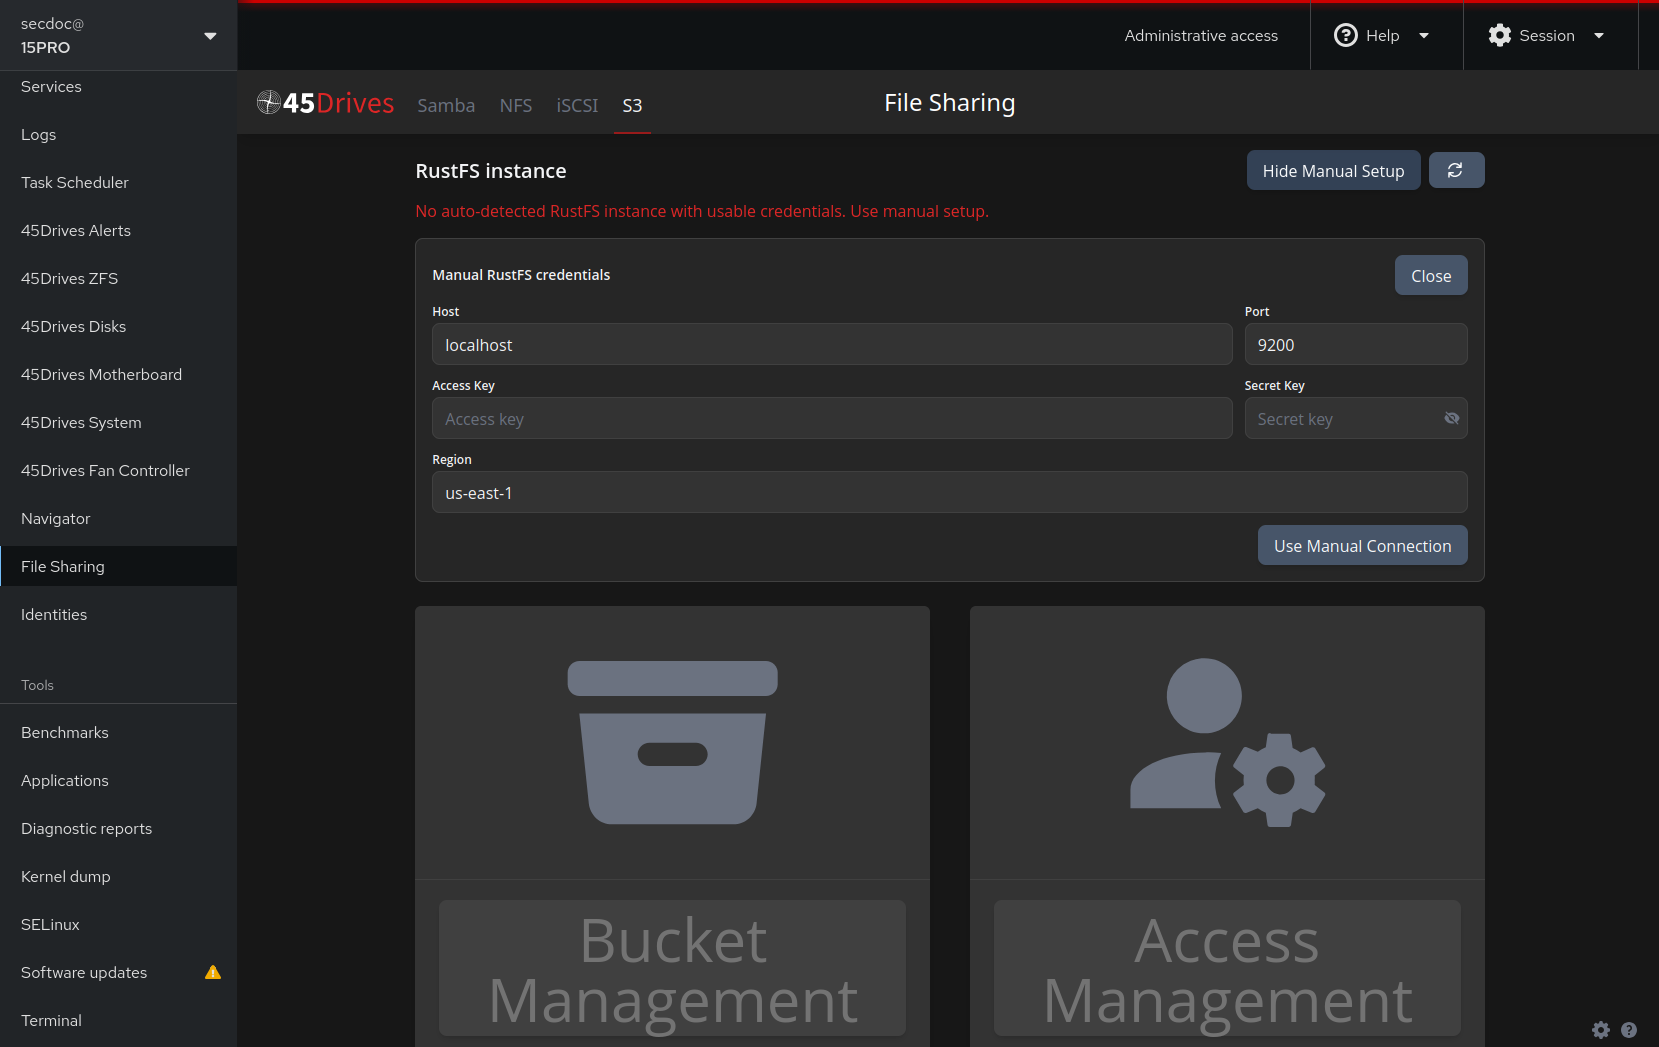Expand the Help menu caret
The width and height of the screenshot is (1659, 1047).
(1424, 36)
